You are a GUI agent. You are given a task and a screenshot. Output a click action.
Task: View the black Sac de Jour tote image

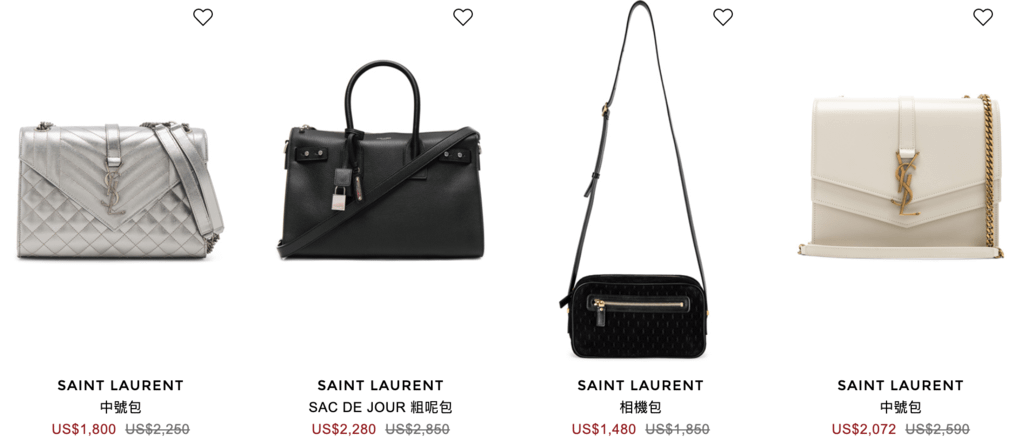click(380, 161)
